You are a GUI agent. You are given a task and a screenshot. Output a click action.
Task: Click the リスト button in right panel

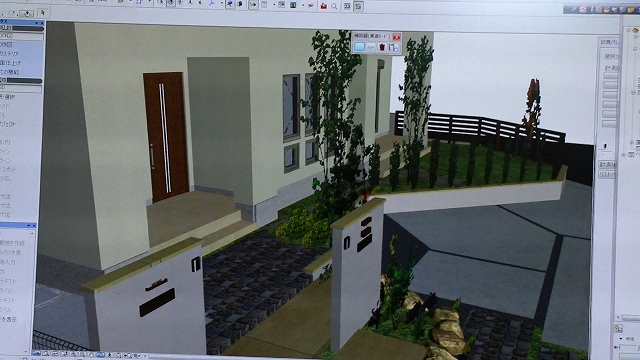tap(607, 174)
